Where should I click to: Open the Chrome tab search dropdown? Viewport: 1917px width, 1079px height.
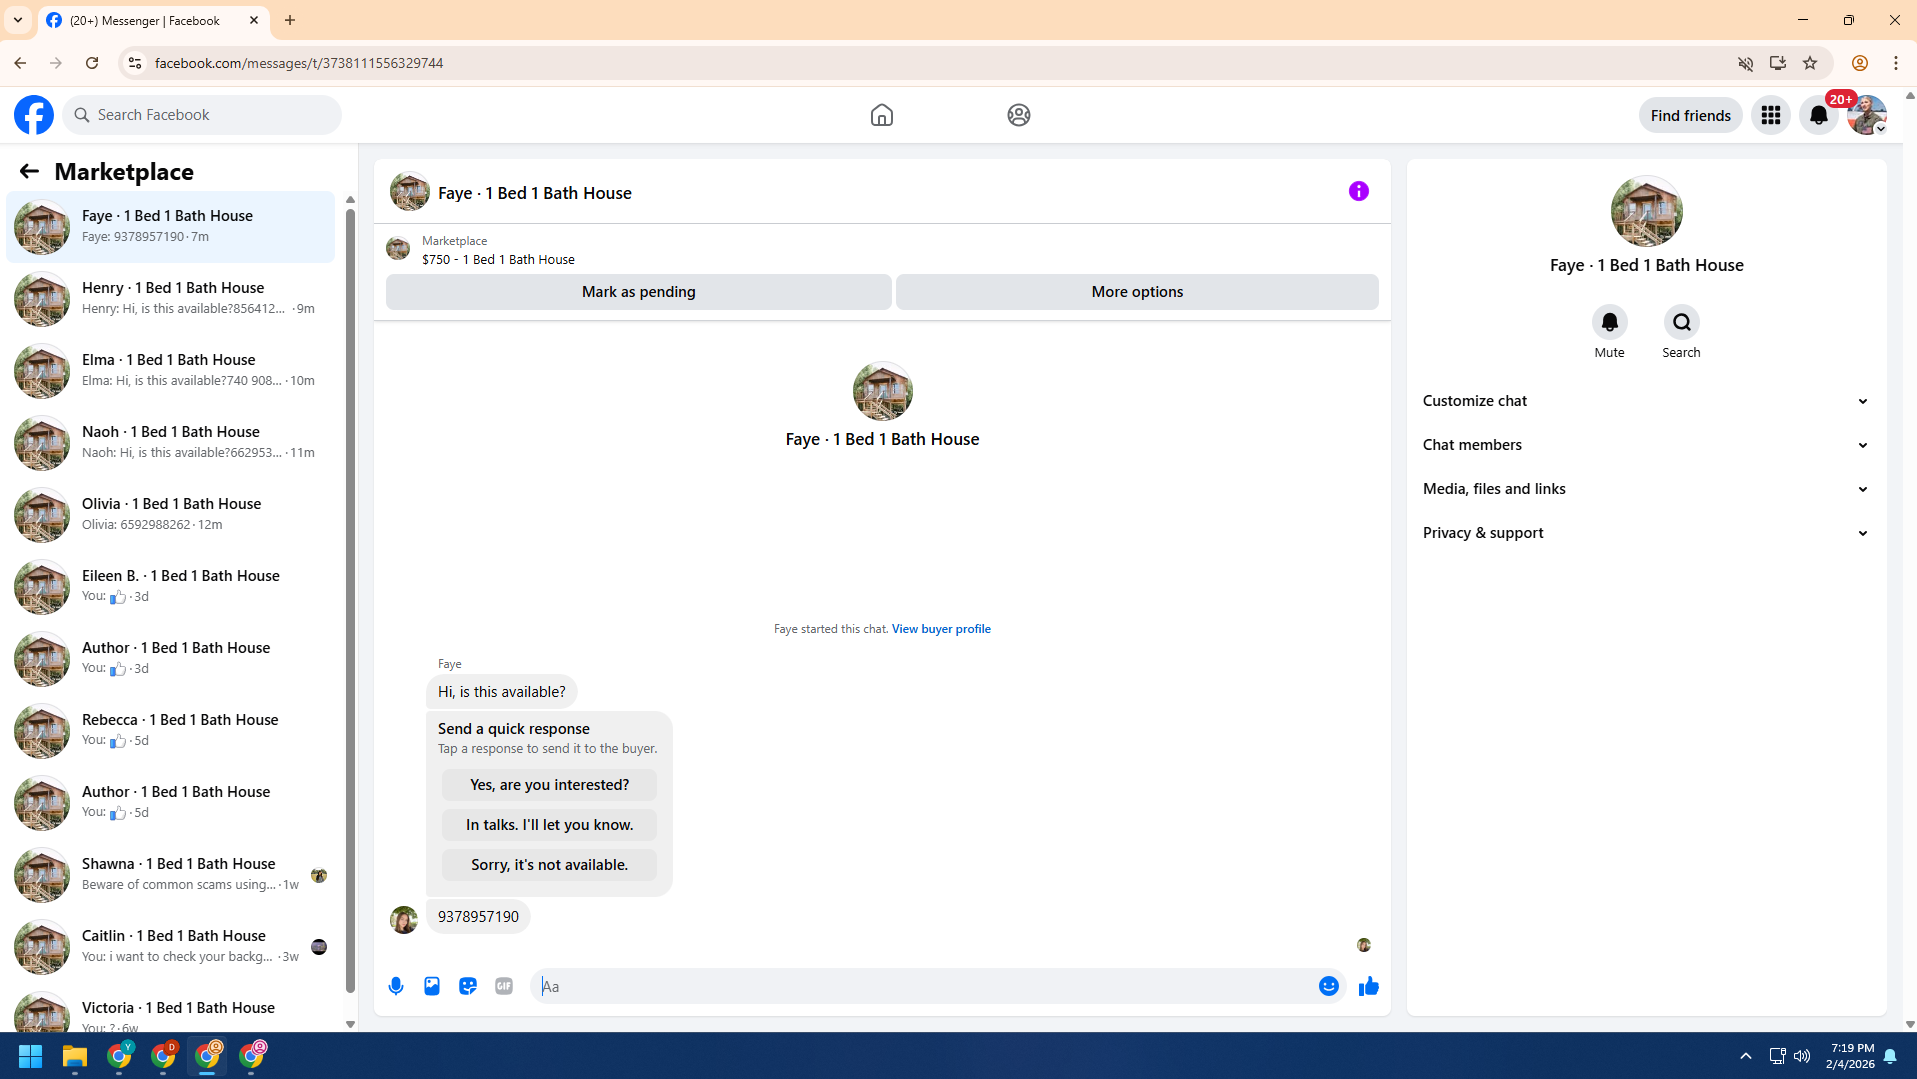click(x=18, y=20)
